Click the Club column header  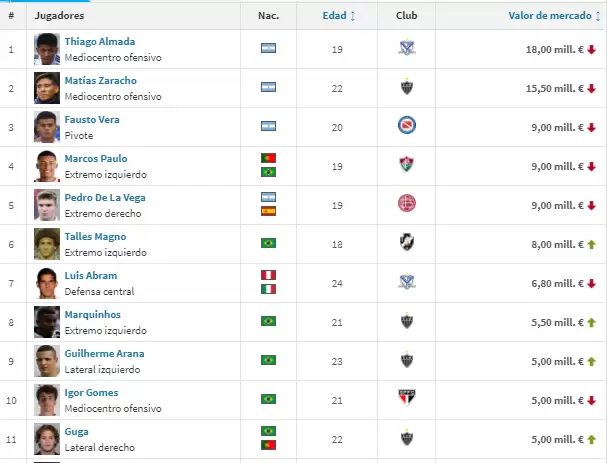coord(406,16)
